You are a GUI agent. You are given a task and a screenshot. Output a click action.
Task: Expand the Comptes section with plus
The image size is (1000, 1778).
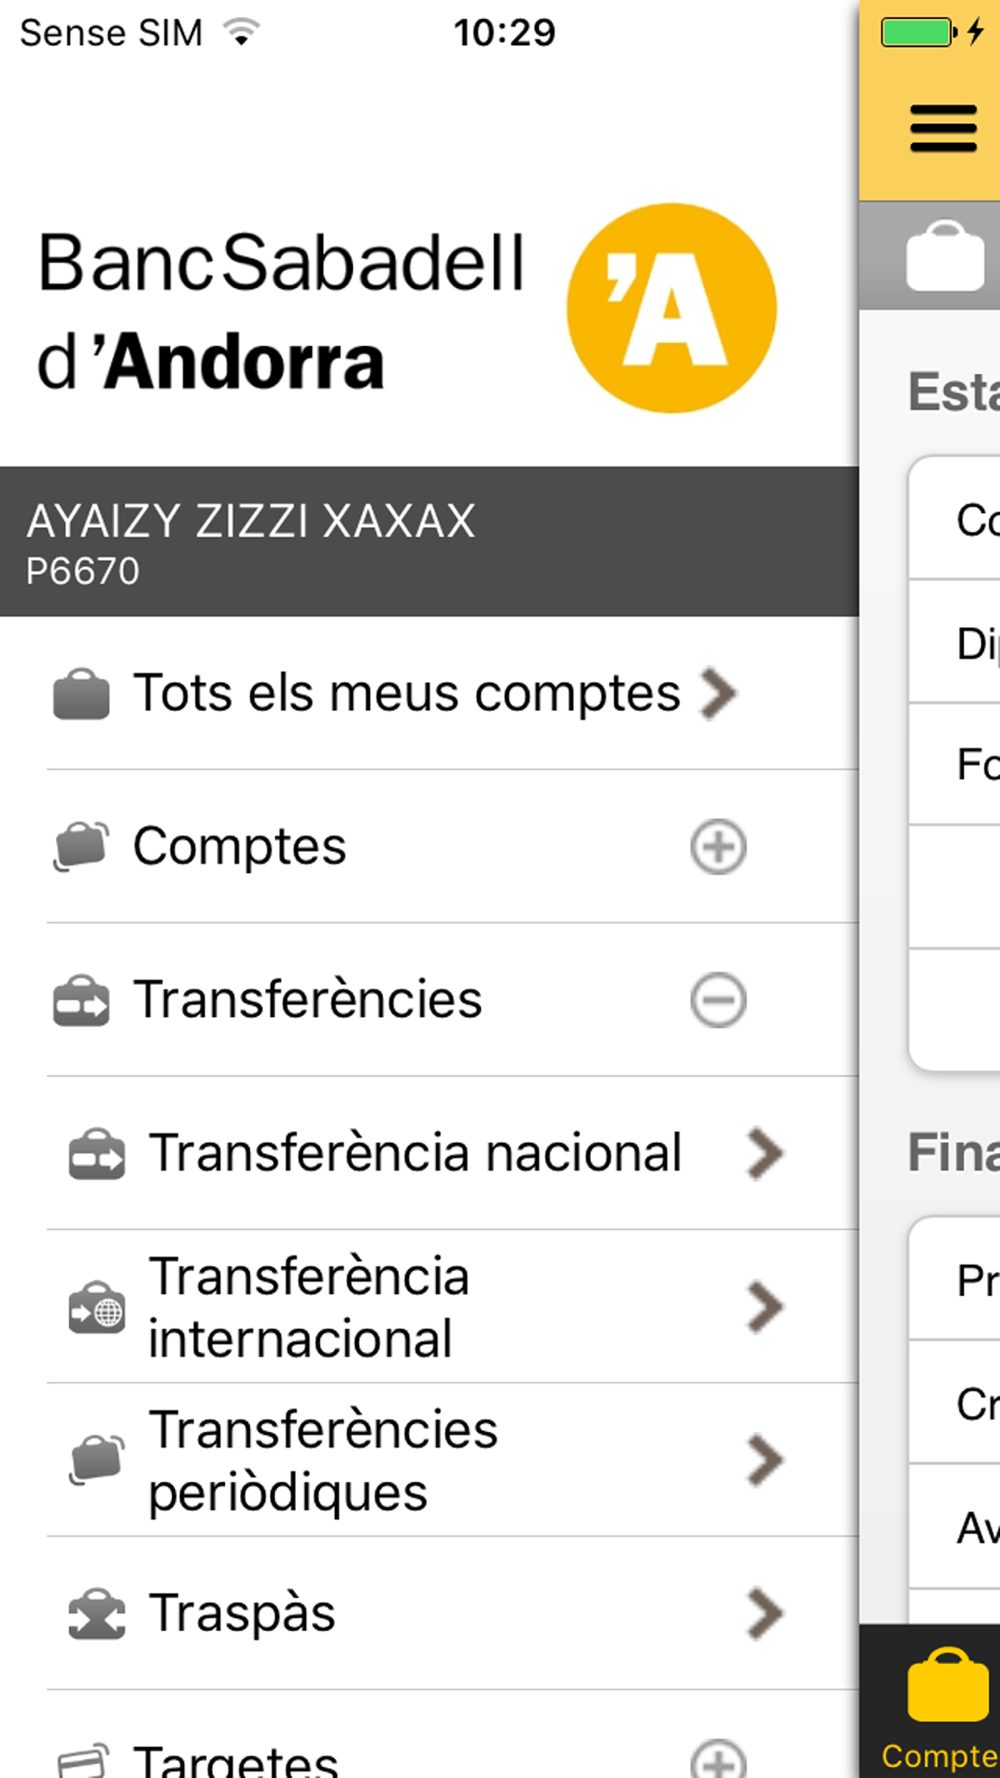pos(718,847)
